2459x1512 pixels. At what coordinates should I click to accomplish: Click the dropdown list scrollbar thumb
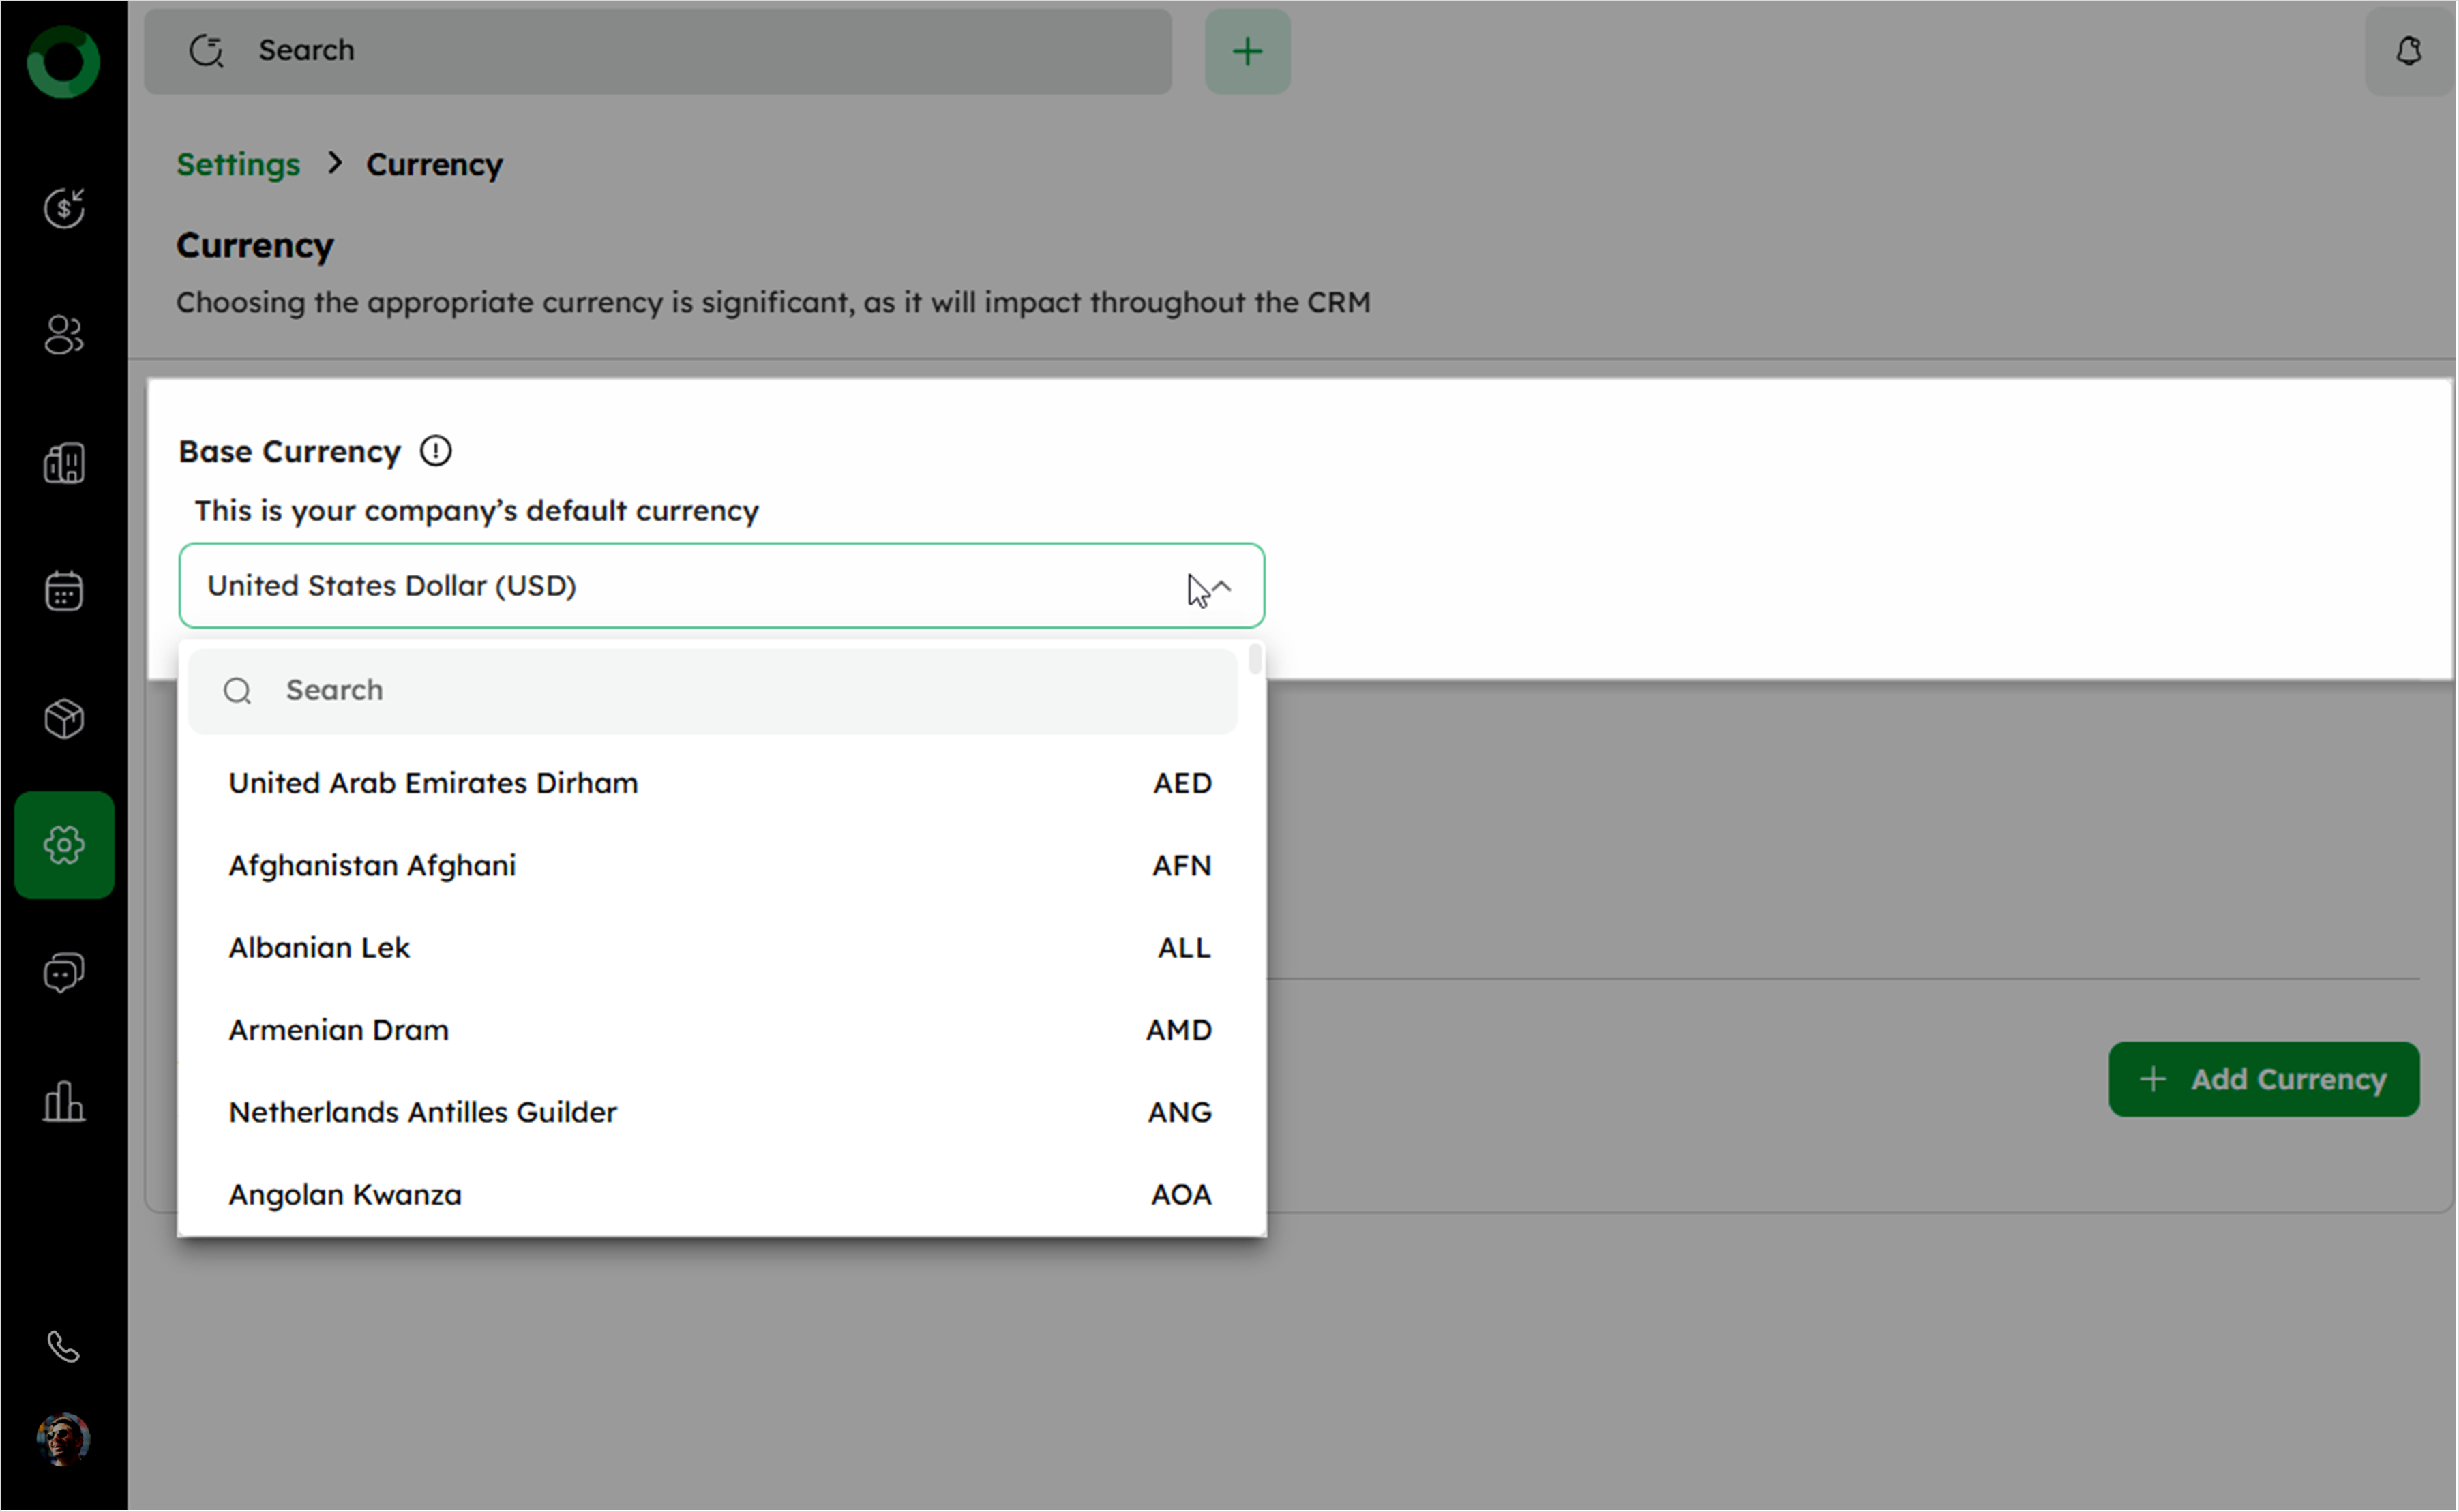point(1255,660)
